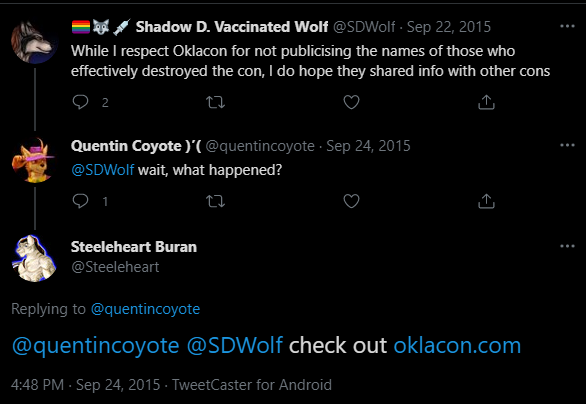
Task: Open more options for SDWolf's tweet
Action: coord(567,26)
